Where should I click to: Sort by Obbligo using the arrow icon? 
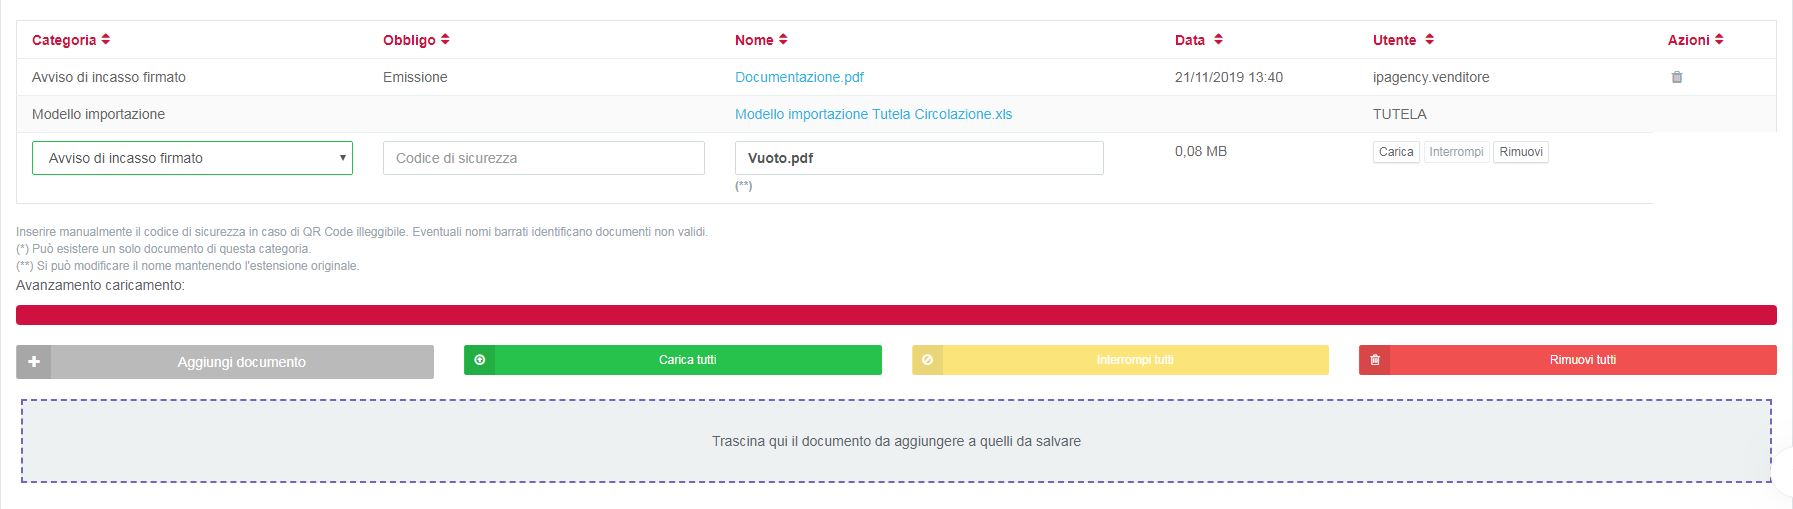(445, 40)
